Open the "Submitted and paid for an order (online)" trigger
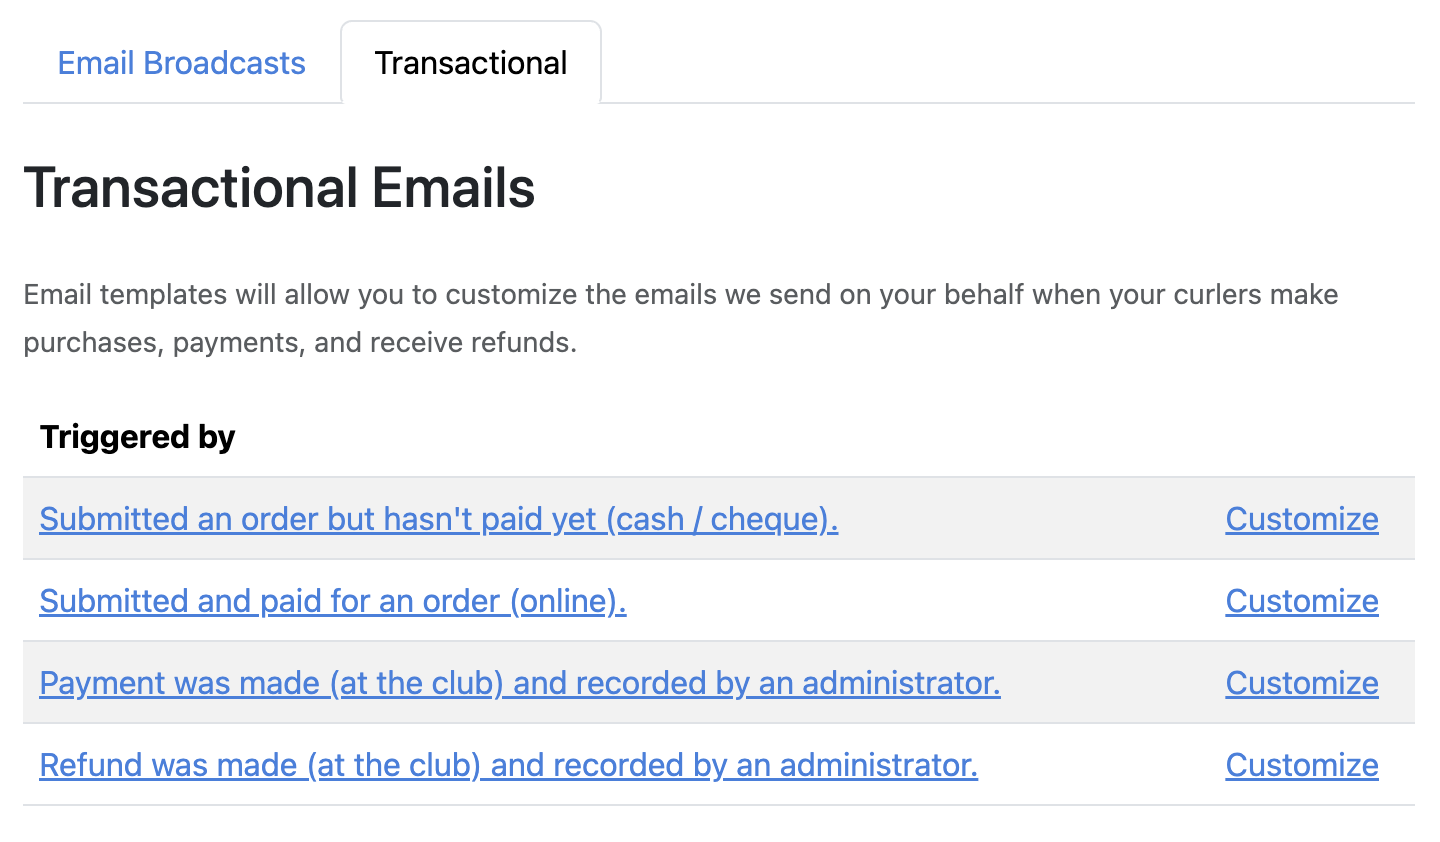This screenshot has height=842, width=1440. point(332,601)
